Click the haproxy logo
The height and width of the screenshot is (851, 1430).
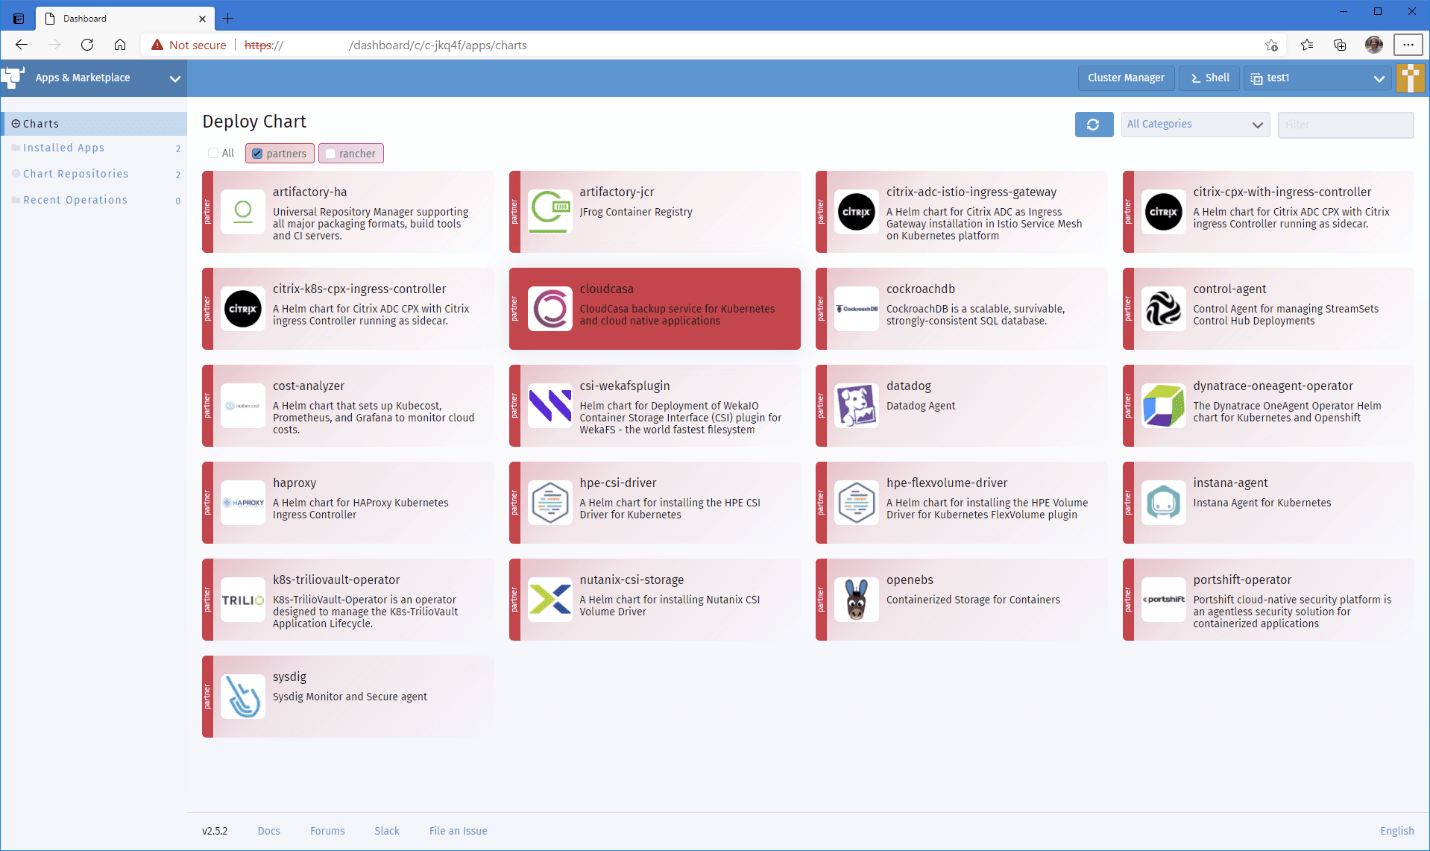tap(243, 502)
